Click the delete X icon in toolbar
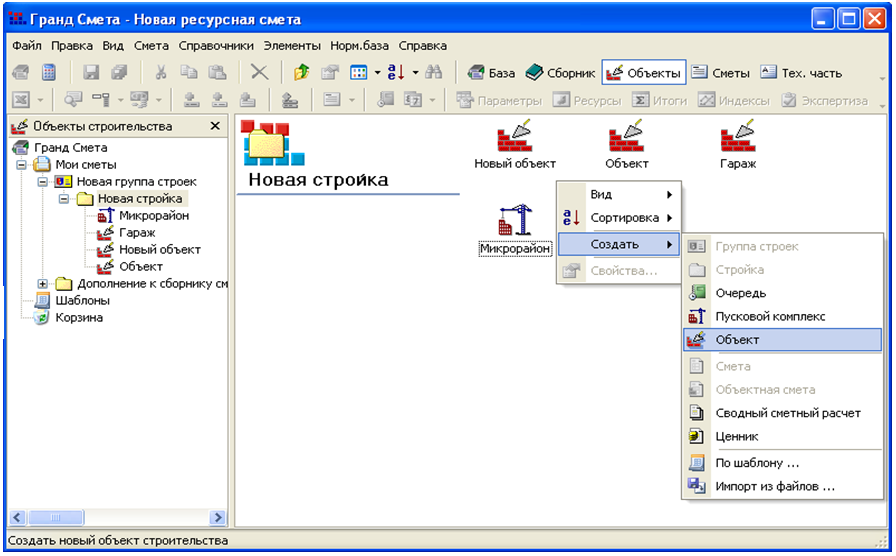Image resolution: width=896 pixels, height=556 pixels. (x=259, y=72)
